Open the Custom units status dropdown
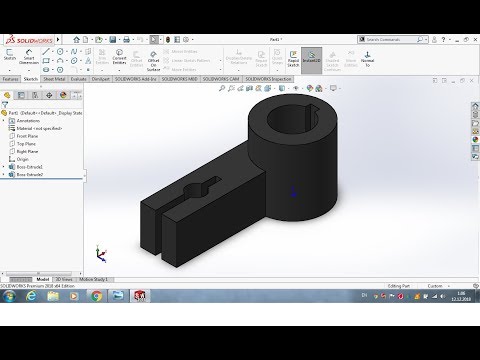 click(438, 286)
